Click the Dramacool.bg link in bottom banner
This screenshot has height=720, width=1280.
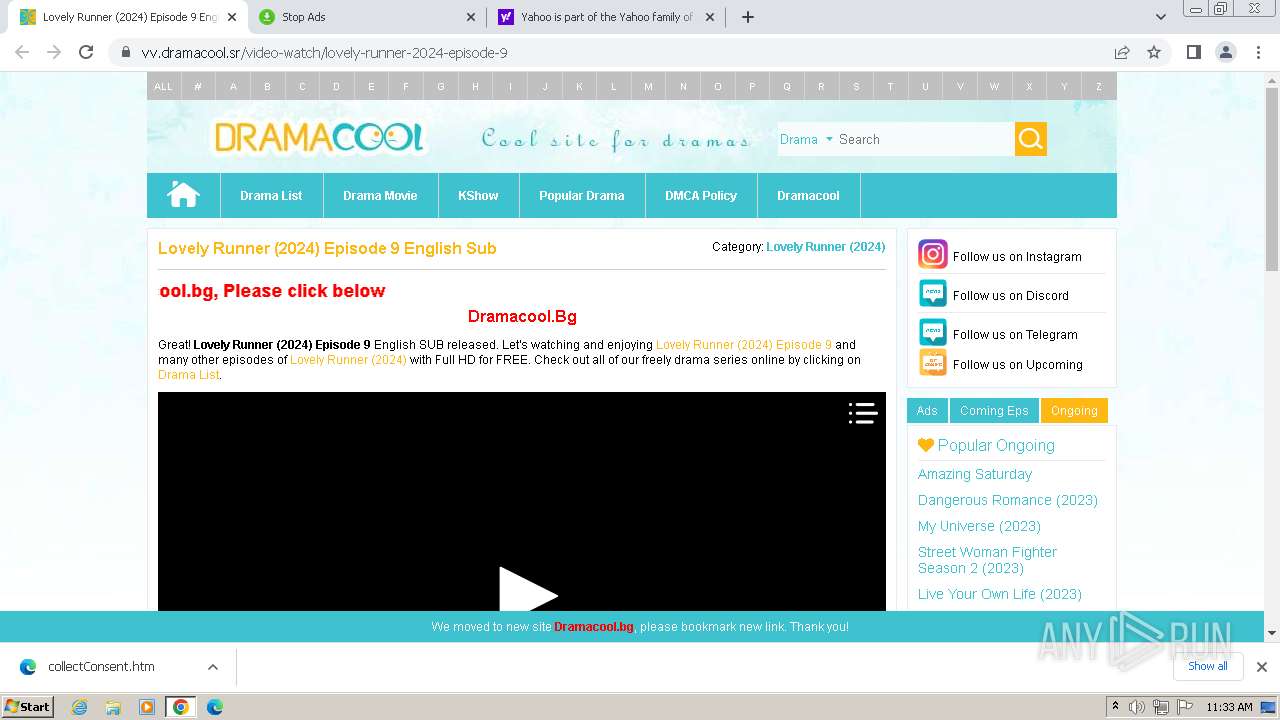[x=594, y=627]
